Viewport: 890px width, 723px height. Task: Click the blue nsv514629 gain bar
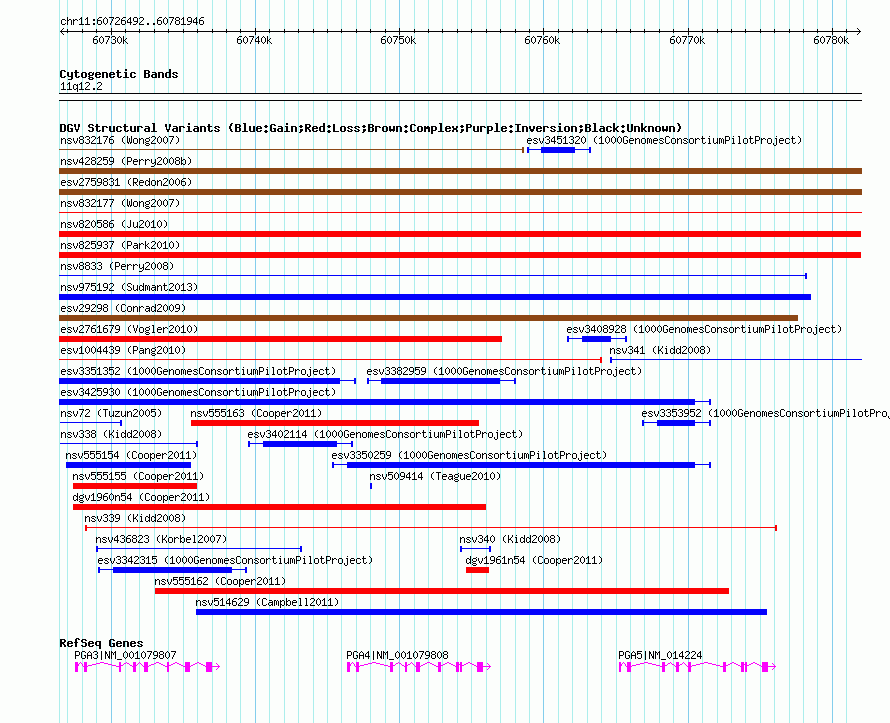pos(481,612)
